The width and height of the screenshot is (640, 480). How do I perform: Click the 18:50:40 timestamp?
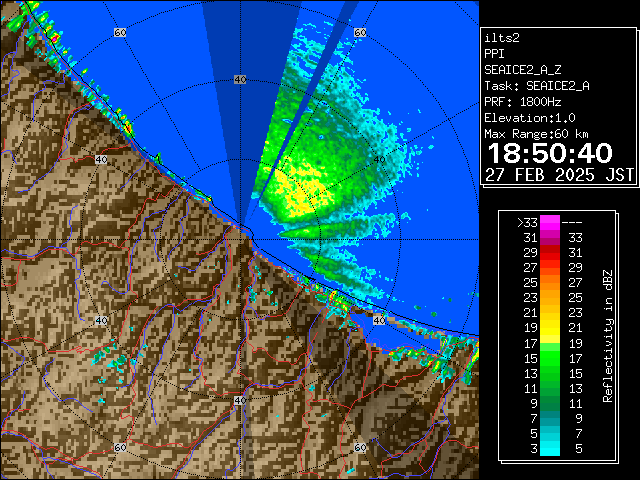[x=550, y=153]
